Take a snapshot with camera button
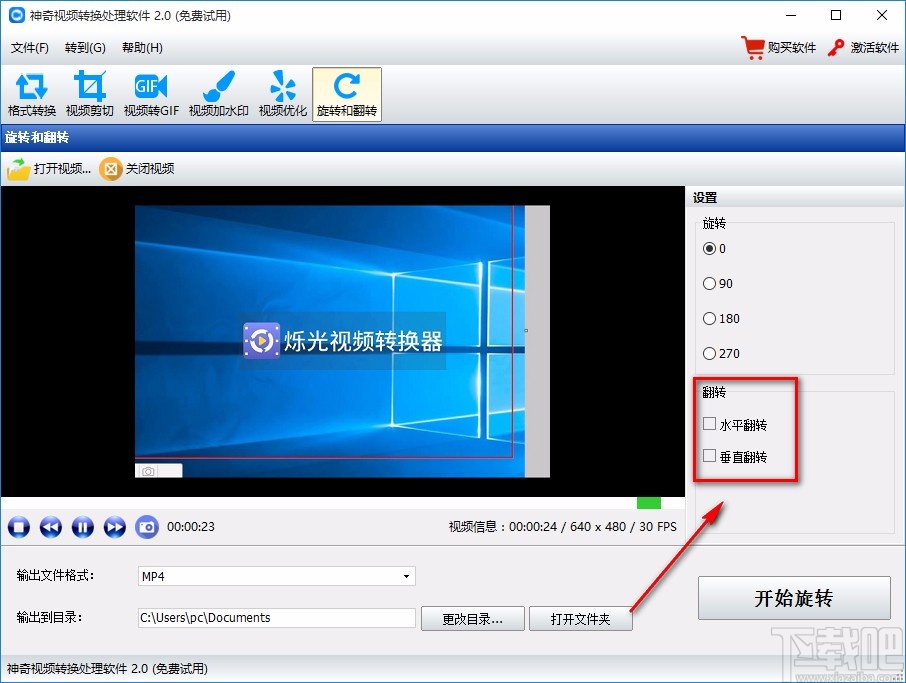This screenshot has width=906, height=683. (147, 527)
